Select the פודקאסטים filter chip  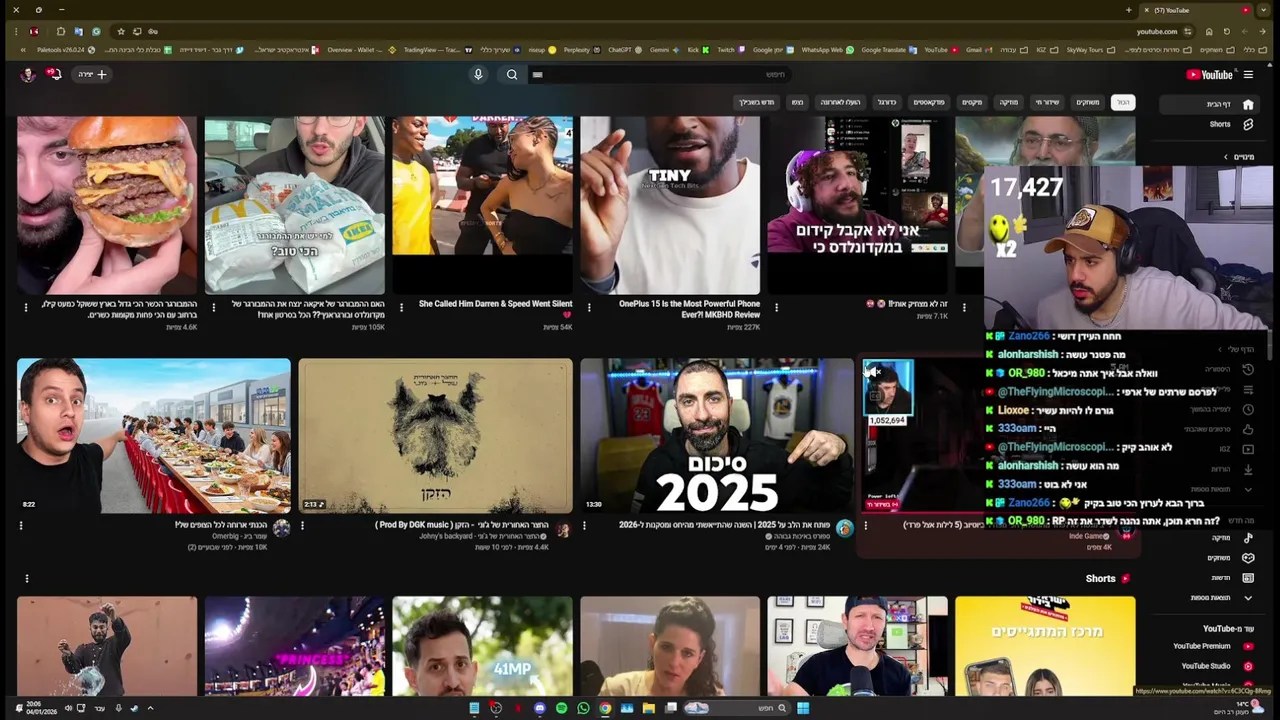click(x=929, y=102)
